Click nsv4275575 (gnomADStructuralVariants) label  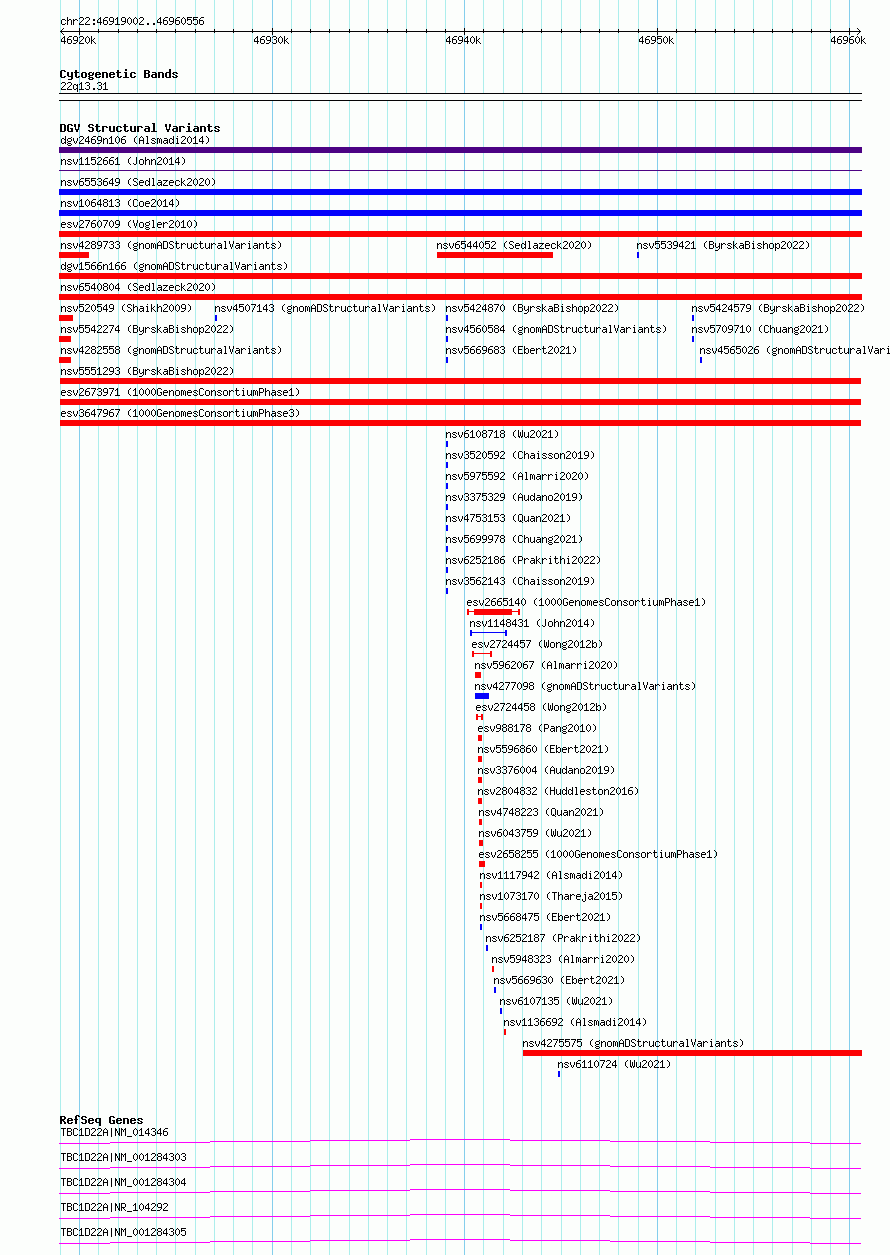tap(634, 1044)
